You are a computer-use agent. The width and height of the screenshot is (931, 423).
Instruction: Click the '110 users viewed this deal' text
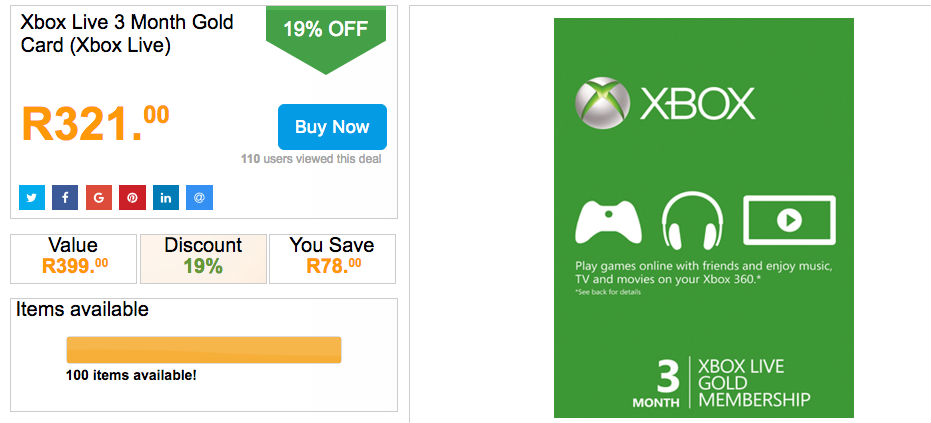click(310, 158)
